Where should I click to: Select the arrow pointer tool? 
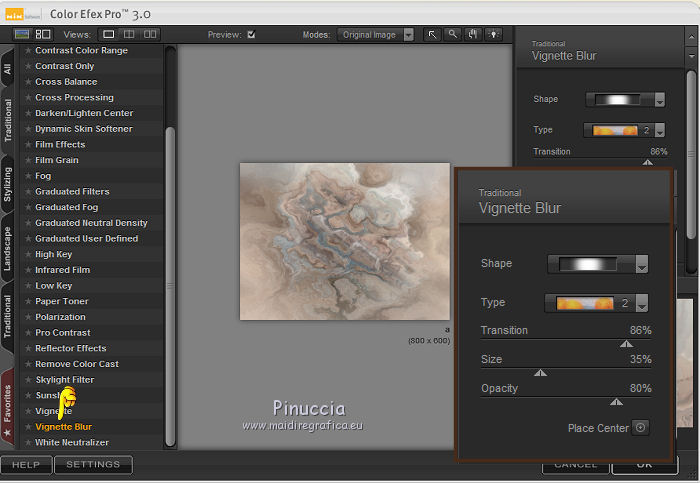pyautogui.click(x=433, y=34)
